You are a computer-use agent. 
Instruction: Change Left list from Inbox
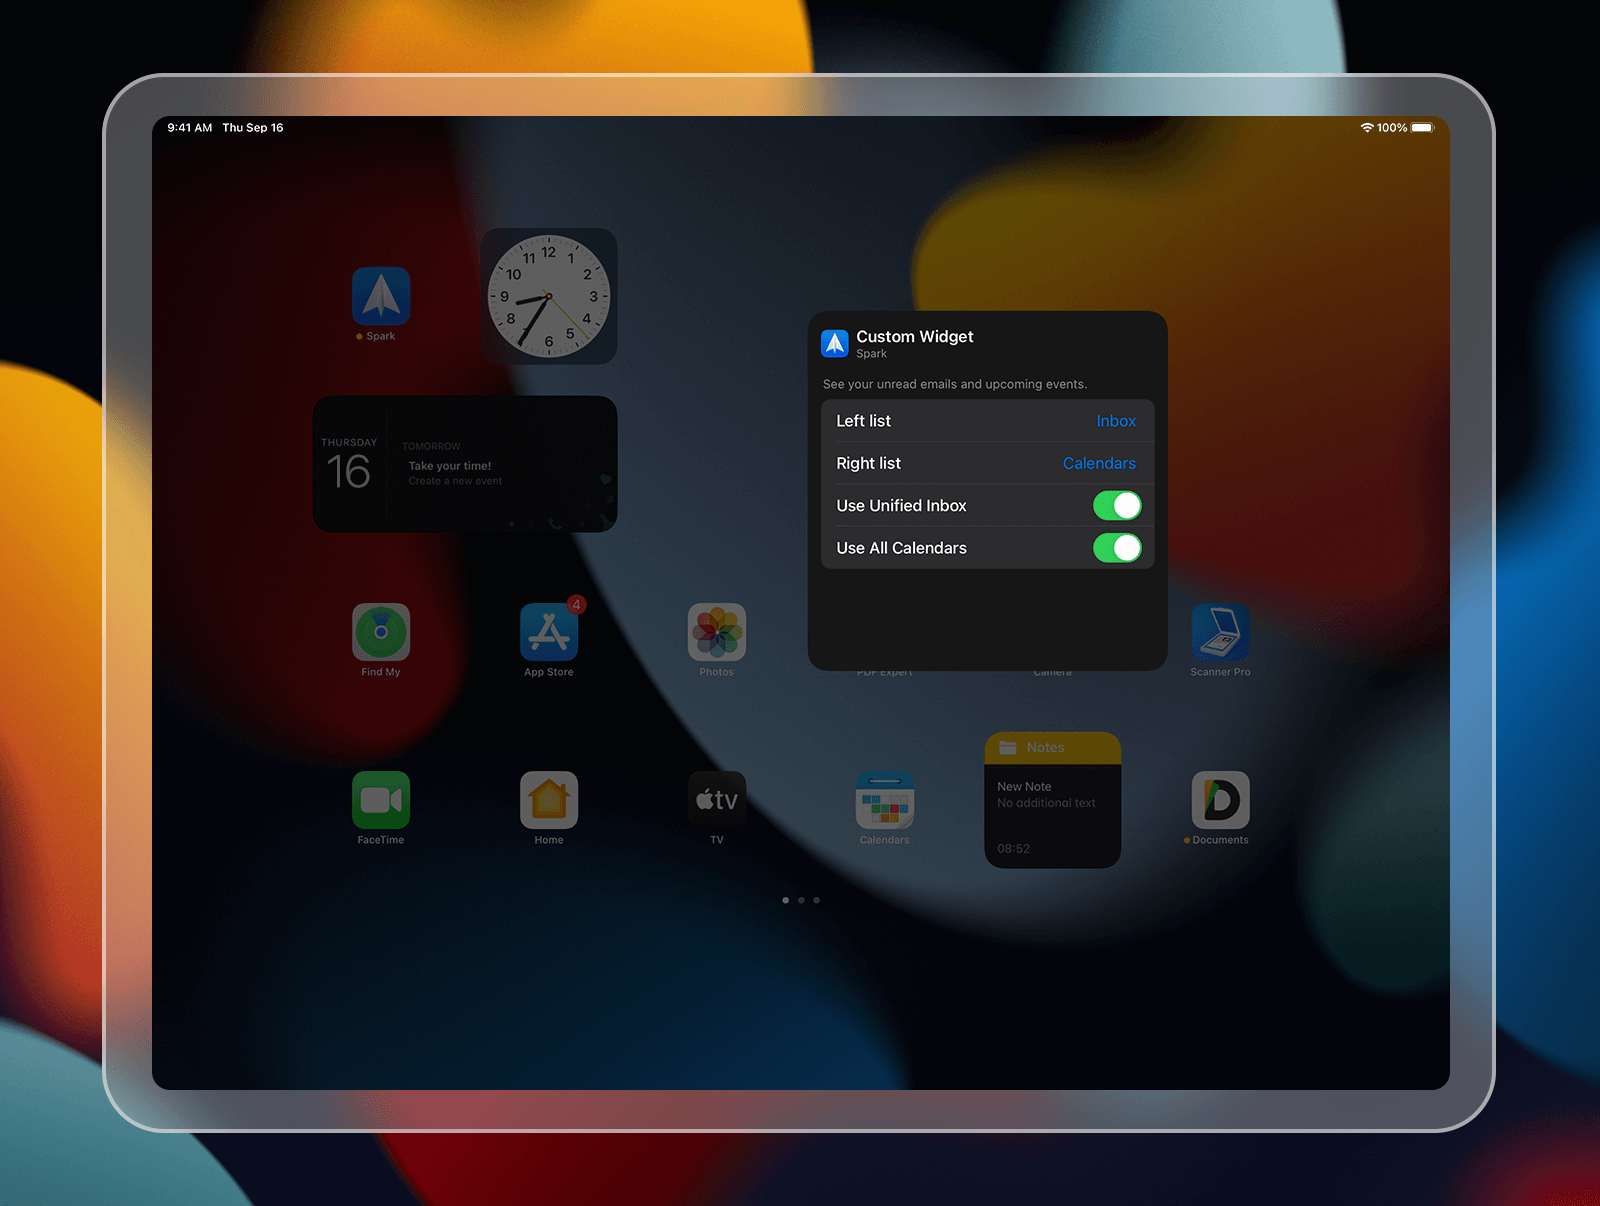point(988,421)
